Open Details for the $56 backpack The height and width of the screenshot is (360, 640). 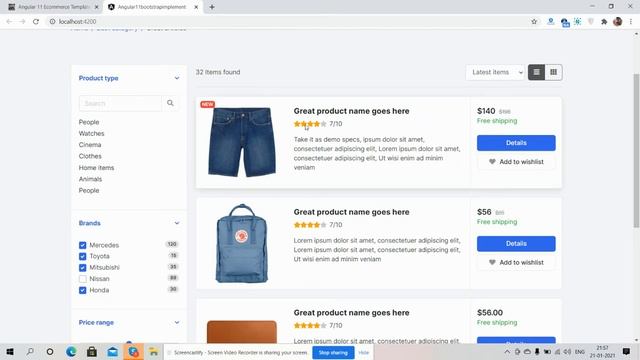point(516,244)
